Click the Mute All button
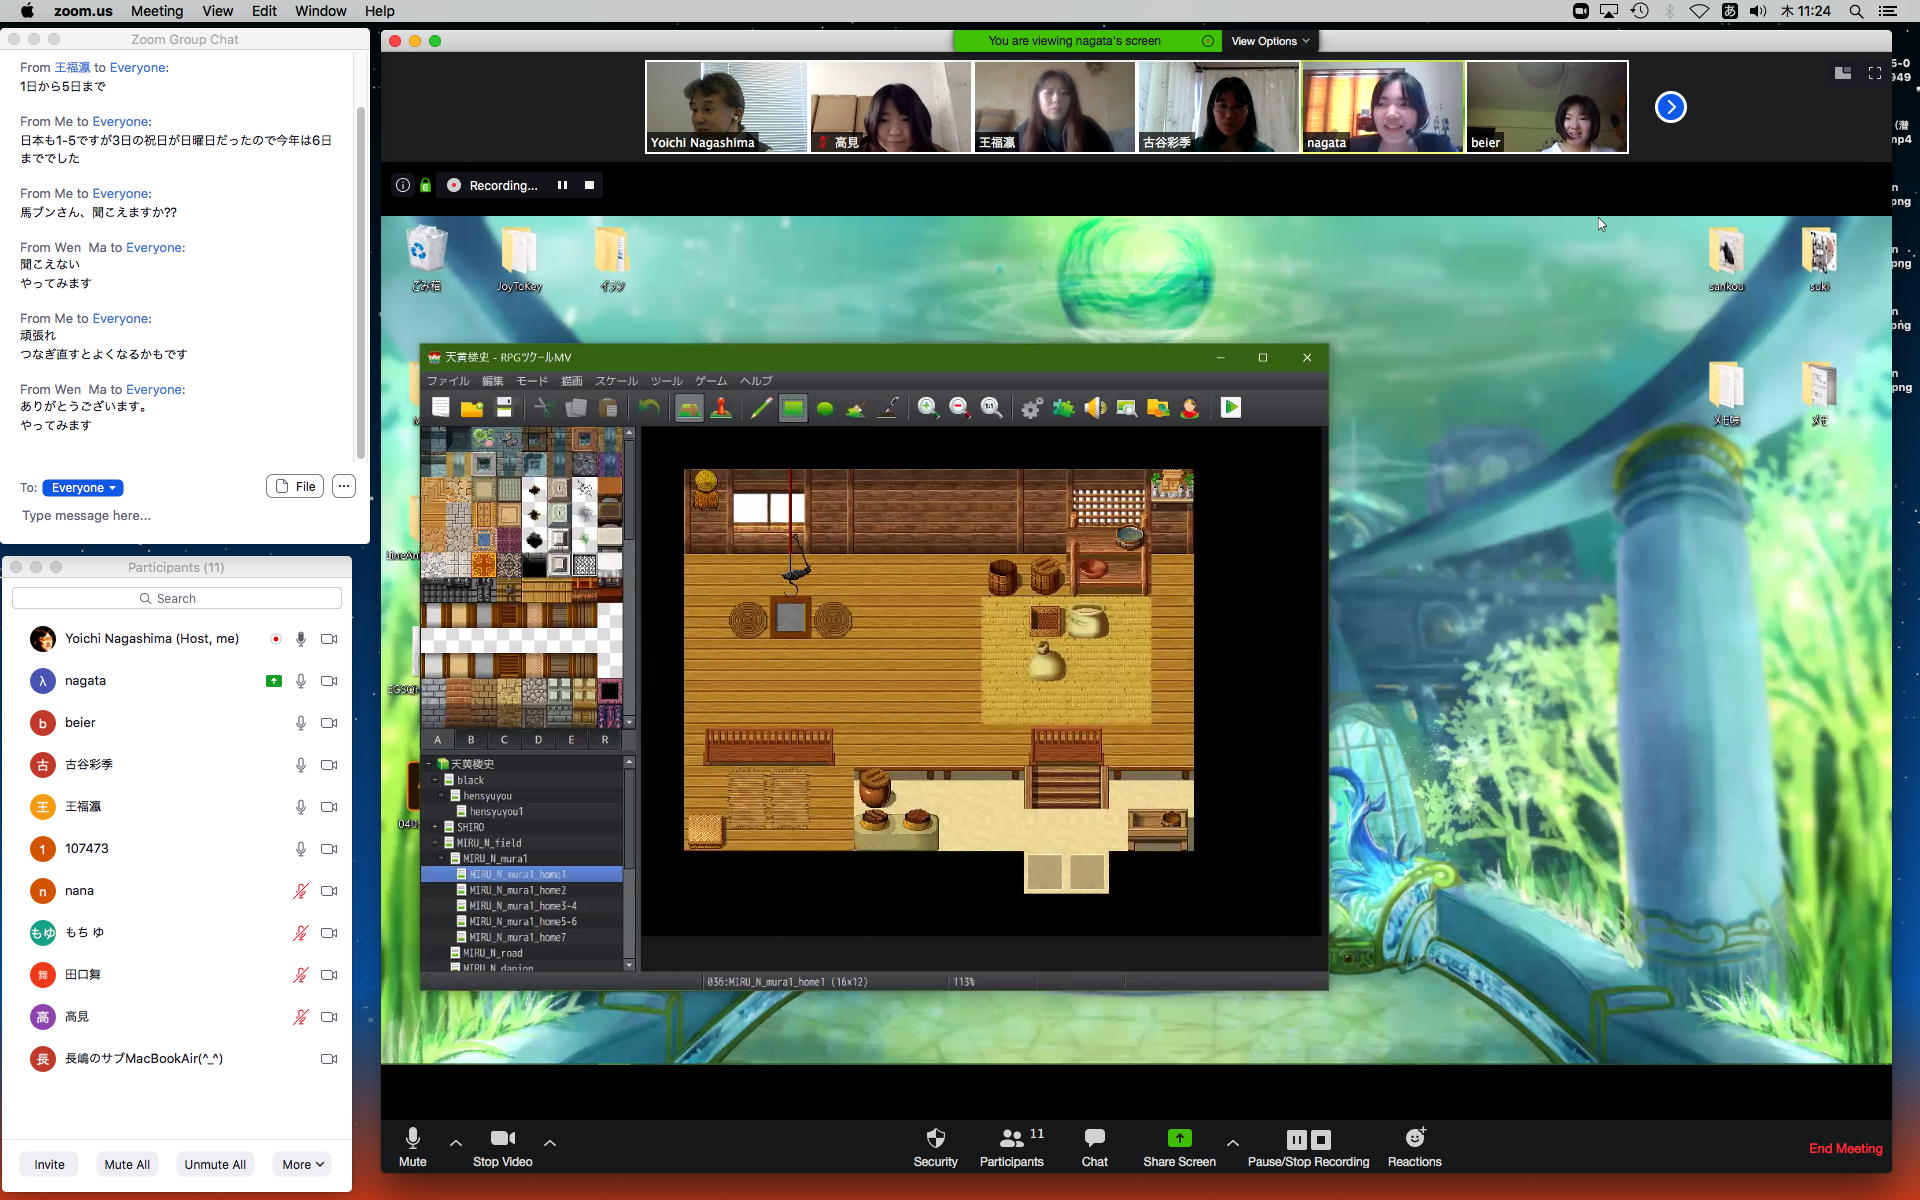1920x1200 pixels. tap(127, 1164)
